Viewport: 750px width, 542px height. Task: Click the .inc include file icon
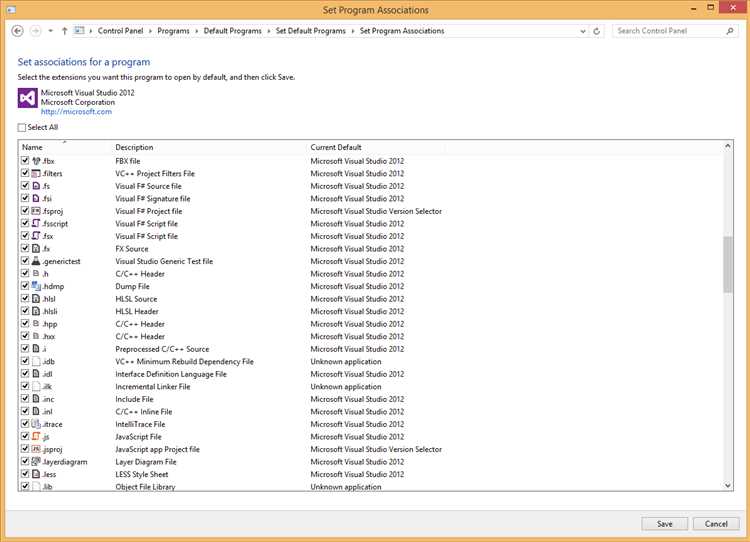click(36, 399)
